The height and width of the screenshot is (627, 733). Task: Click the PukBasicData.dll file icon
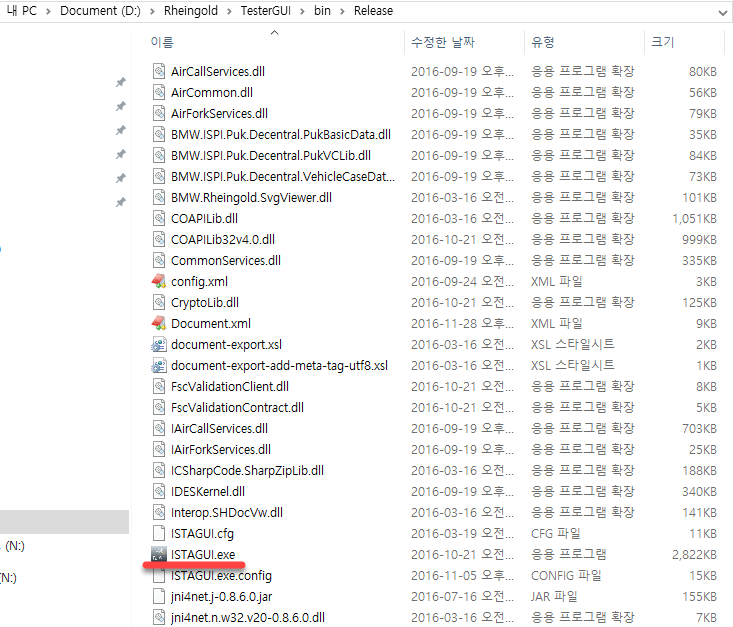(x=159, y=134)
